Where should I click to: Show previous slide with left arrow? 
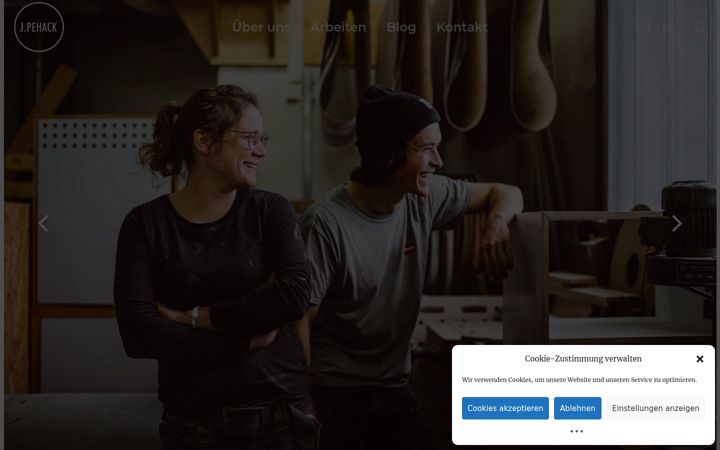point(43,224)
